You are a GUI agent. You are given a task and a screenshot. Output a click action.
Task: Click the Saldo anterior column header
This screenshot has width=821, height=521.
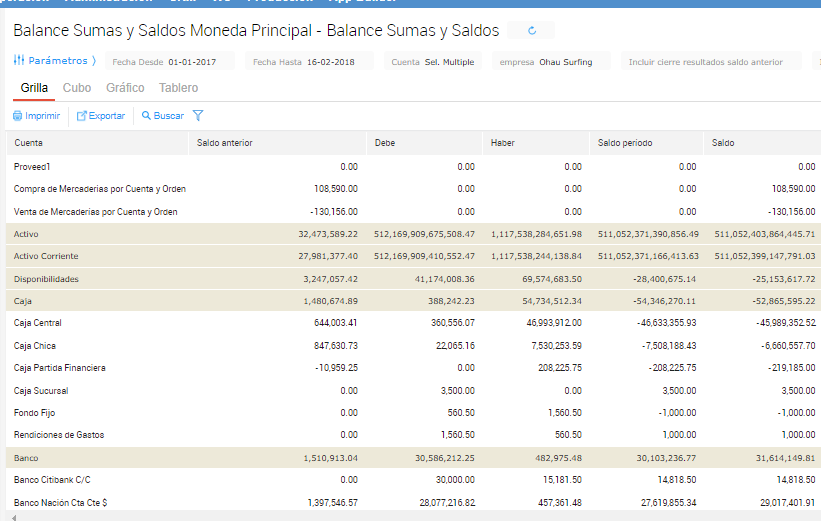225,143
